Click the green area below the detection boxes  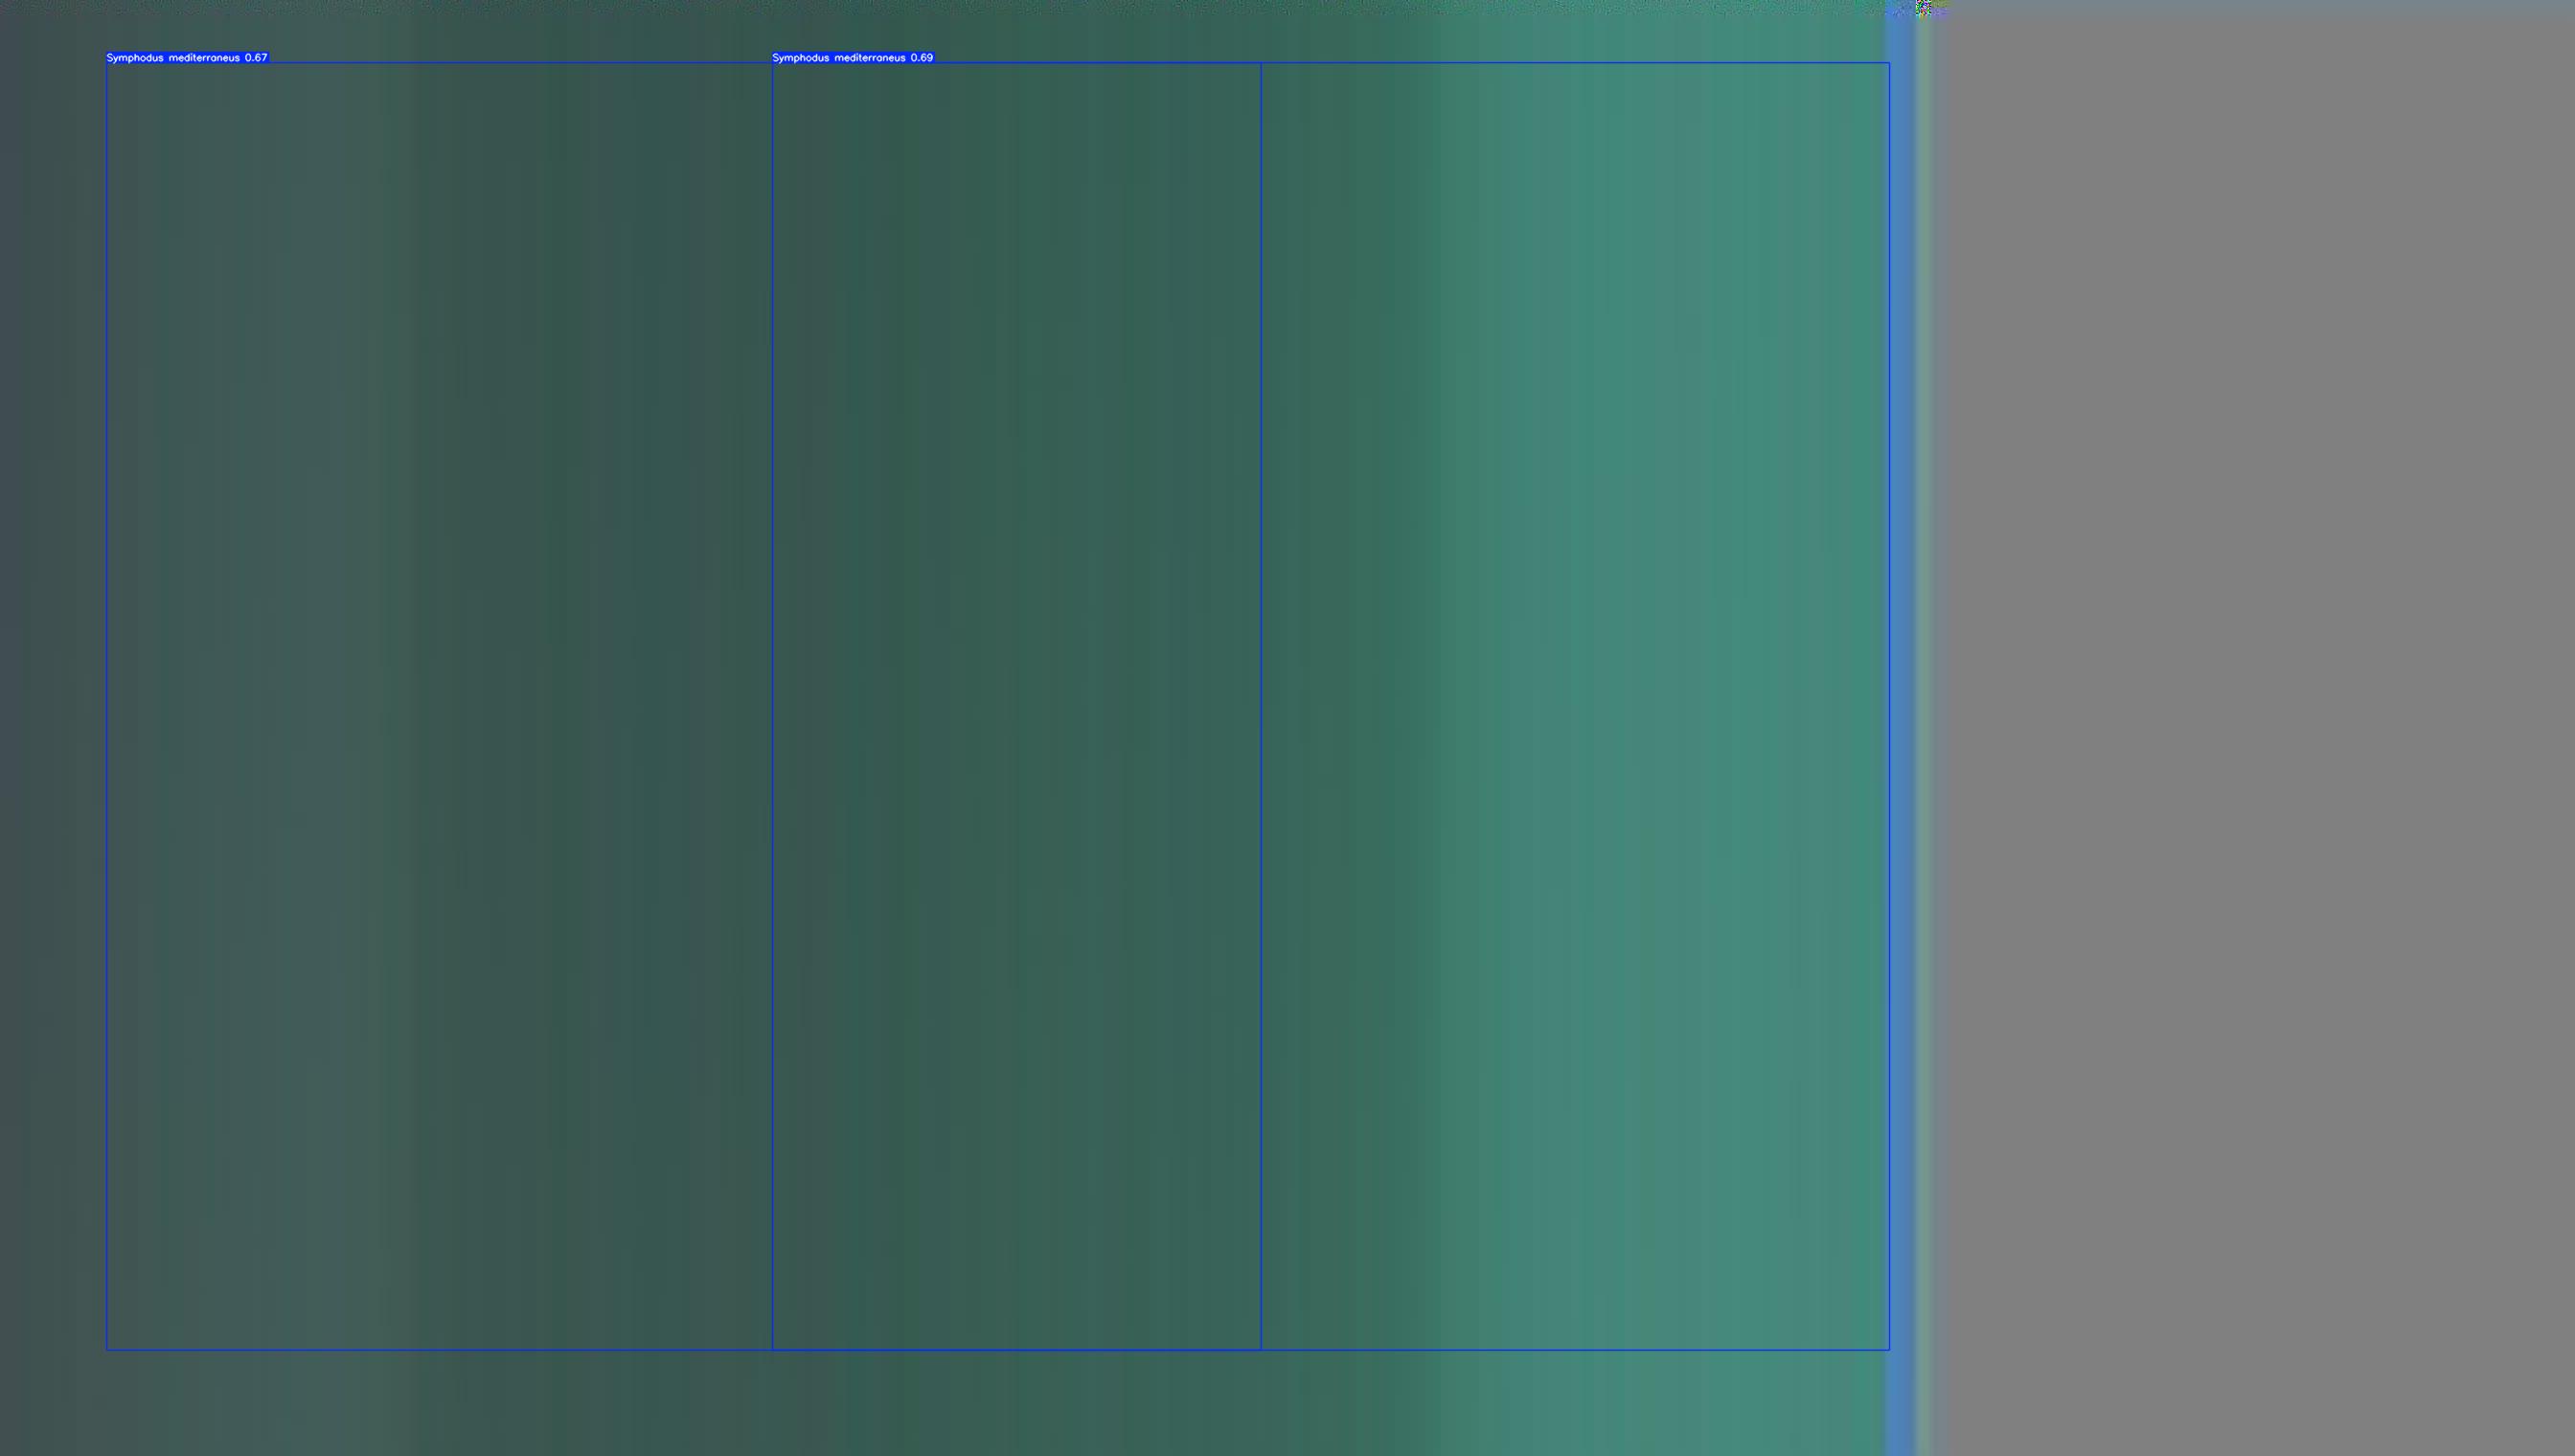[x=1000, y=1405]
